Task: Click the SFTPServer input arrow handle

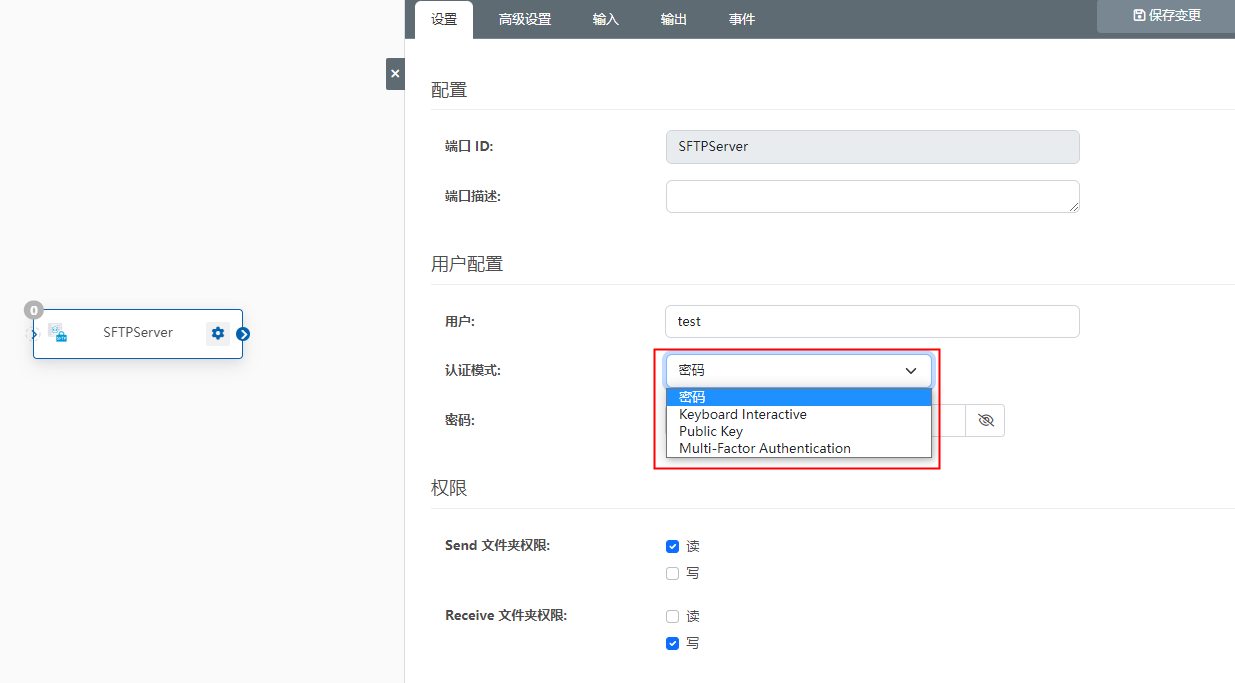Action: click(x=32, y=334)
